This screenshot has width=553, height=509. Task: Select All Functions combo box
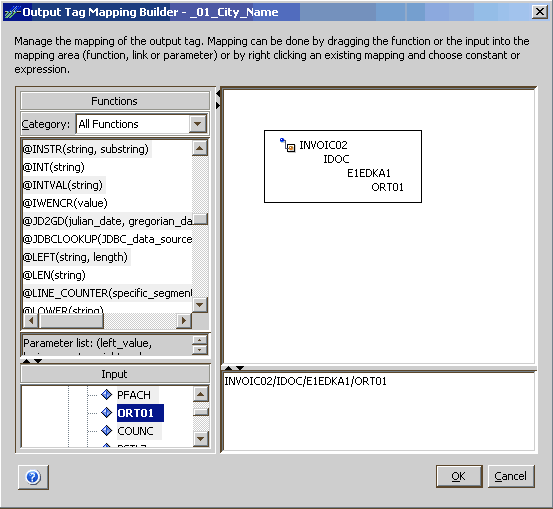(141, 124)
